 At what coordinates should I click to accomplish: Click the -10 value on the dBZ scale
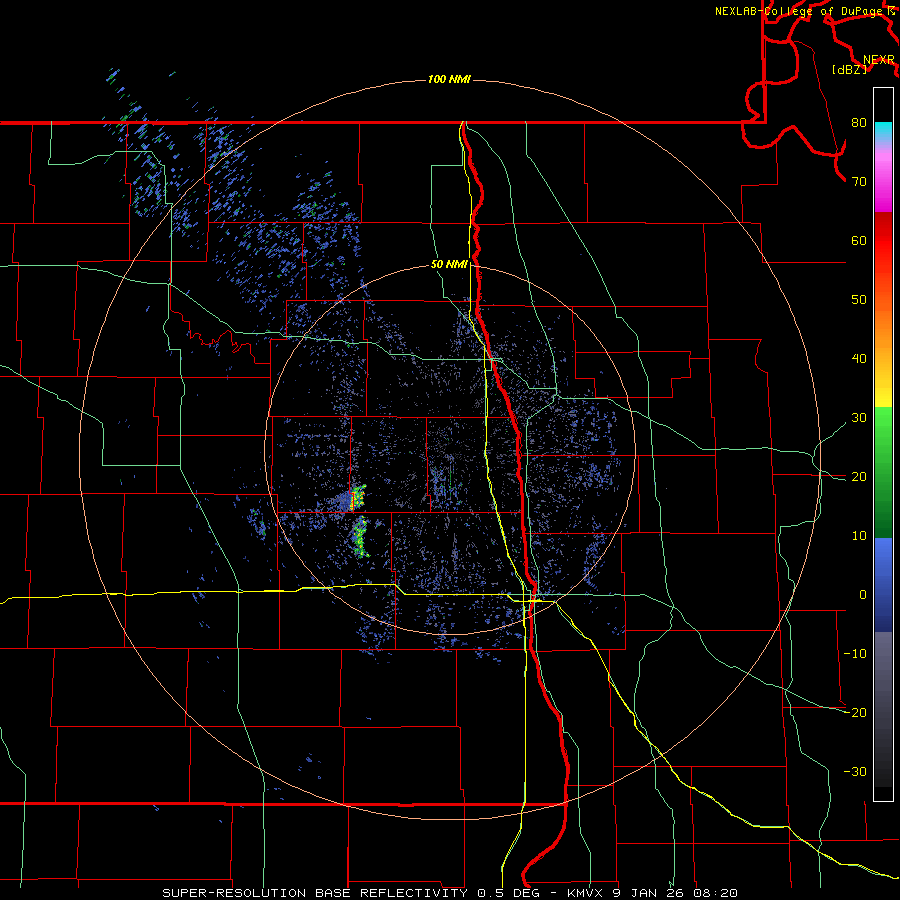coord(855,654)
